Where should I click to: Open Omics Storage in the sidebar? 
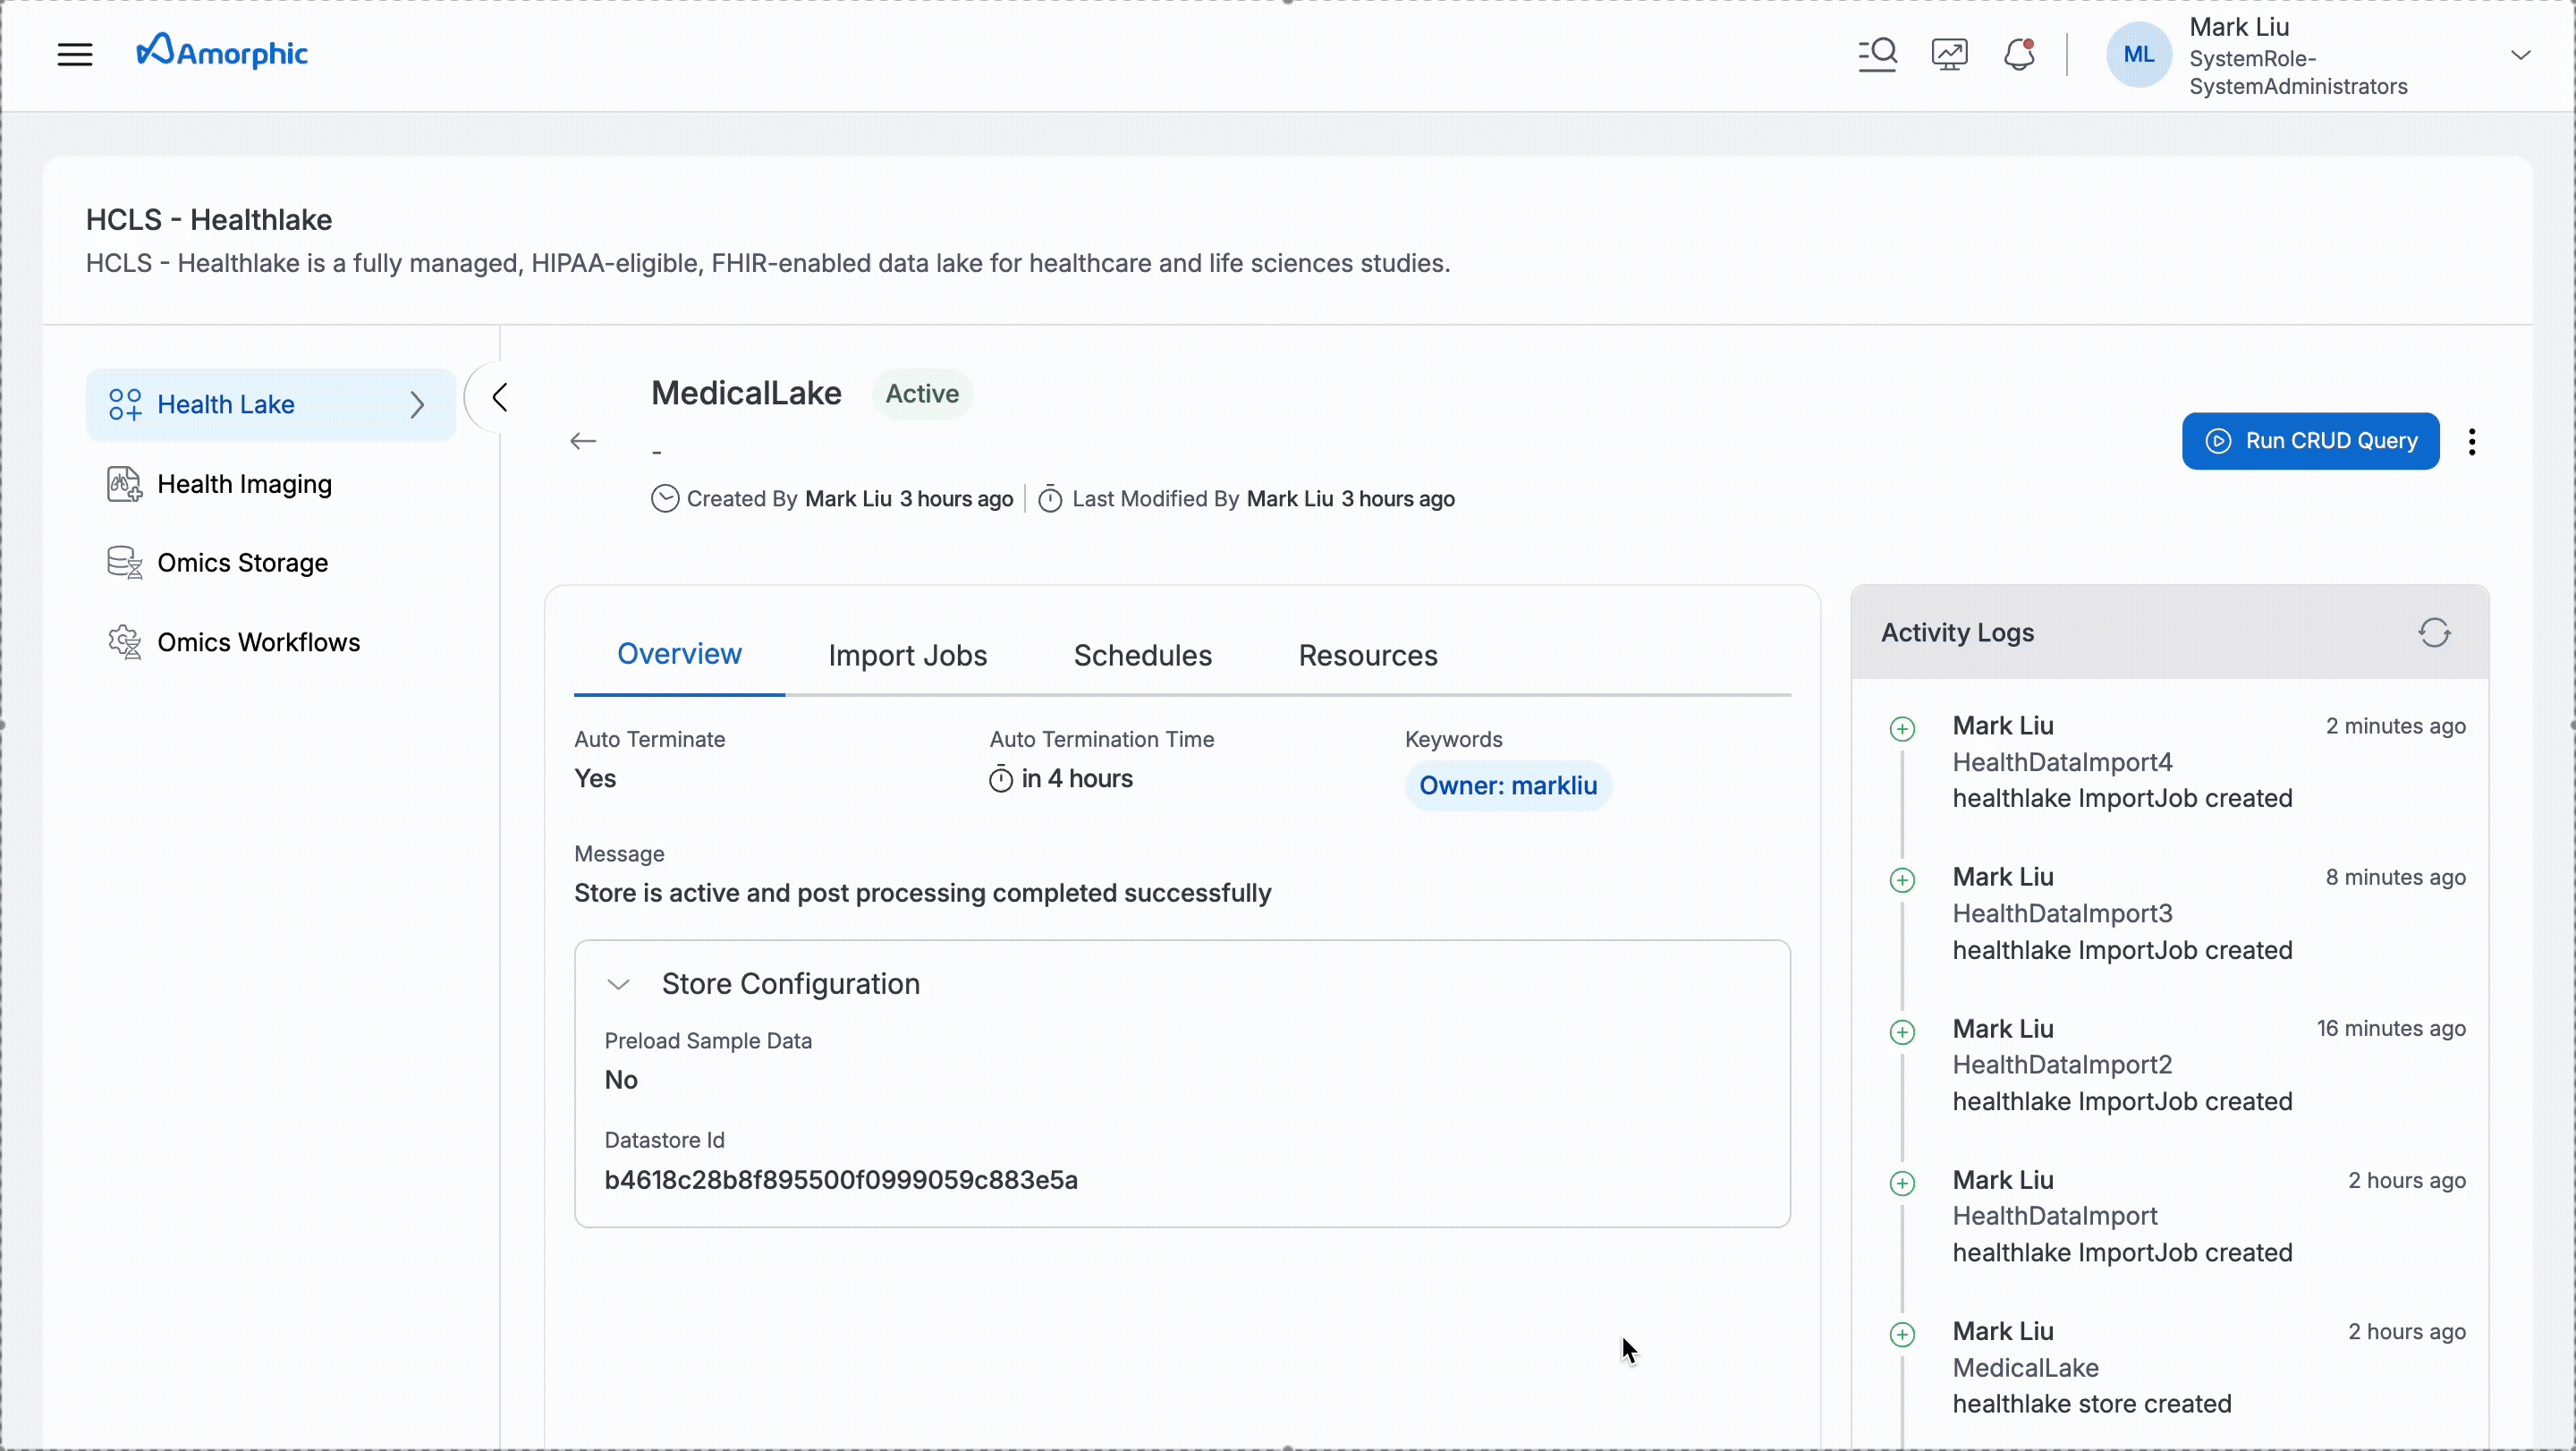point(242,563)
